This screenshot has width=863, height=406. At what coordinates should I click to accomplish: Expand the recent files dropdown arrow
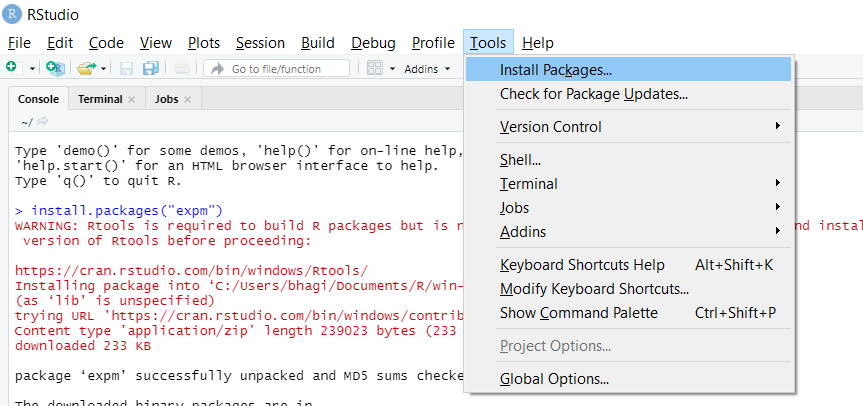(x=103, y=69)
